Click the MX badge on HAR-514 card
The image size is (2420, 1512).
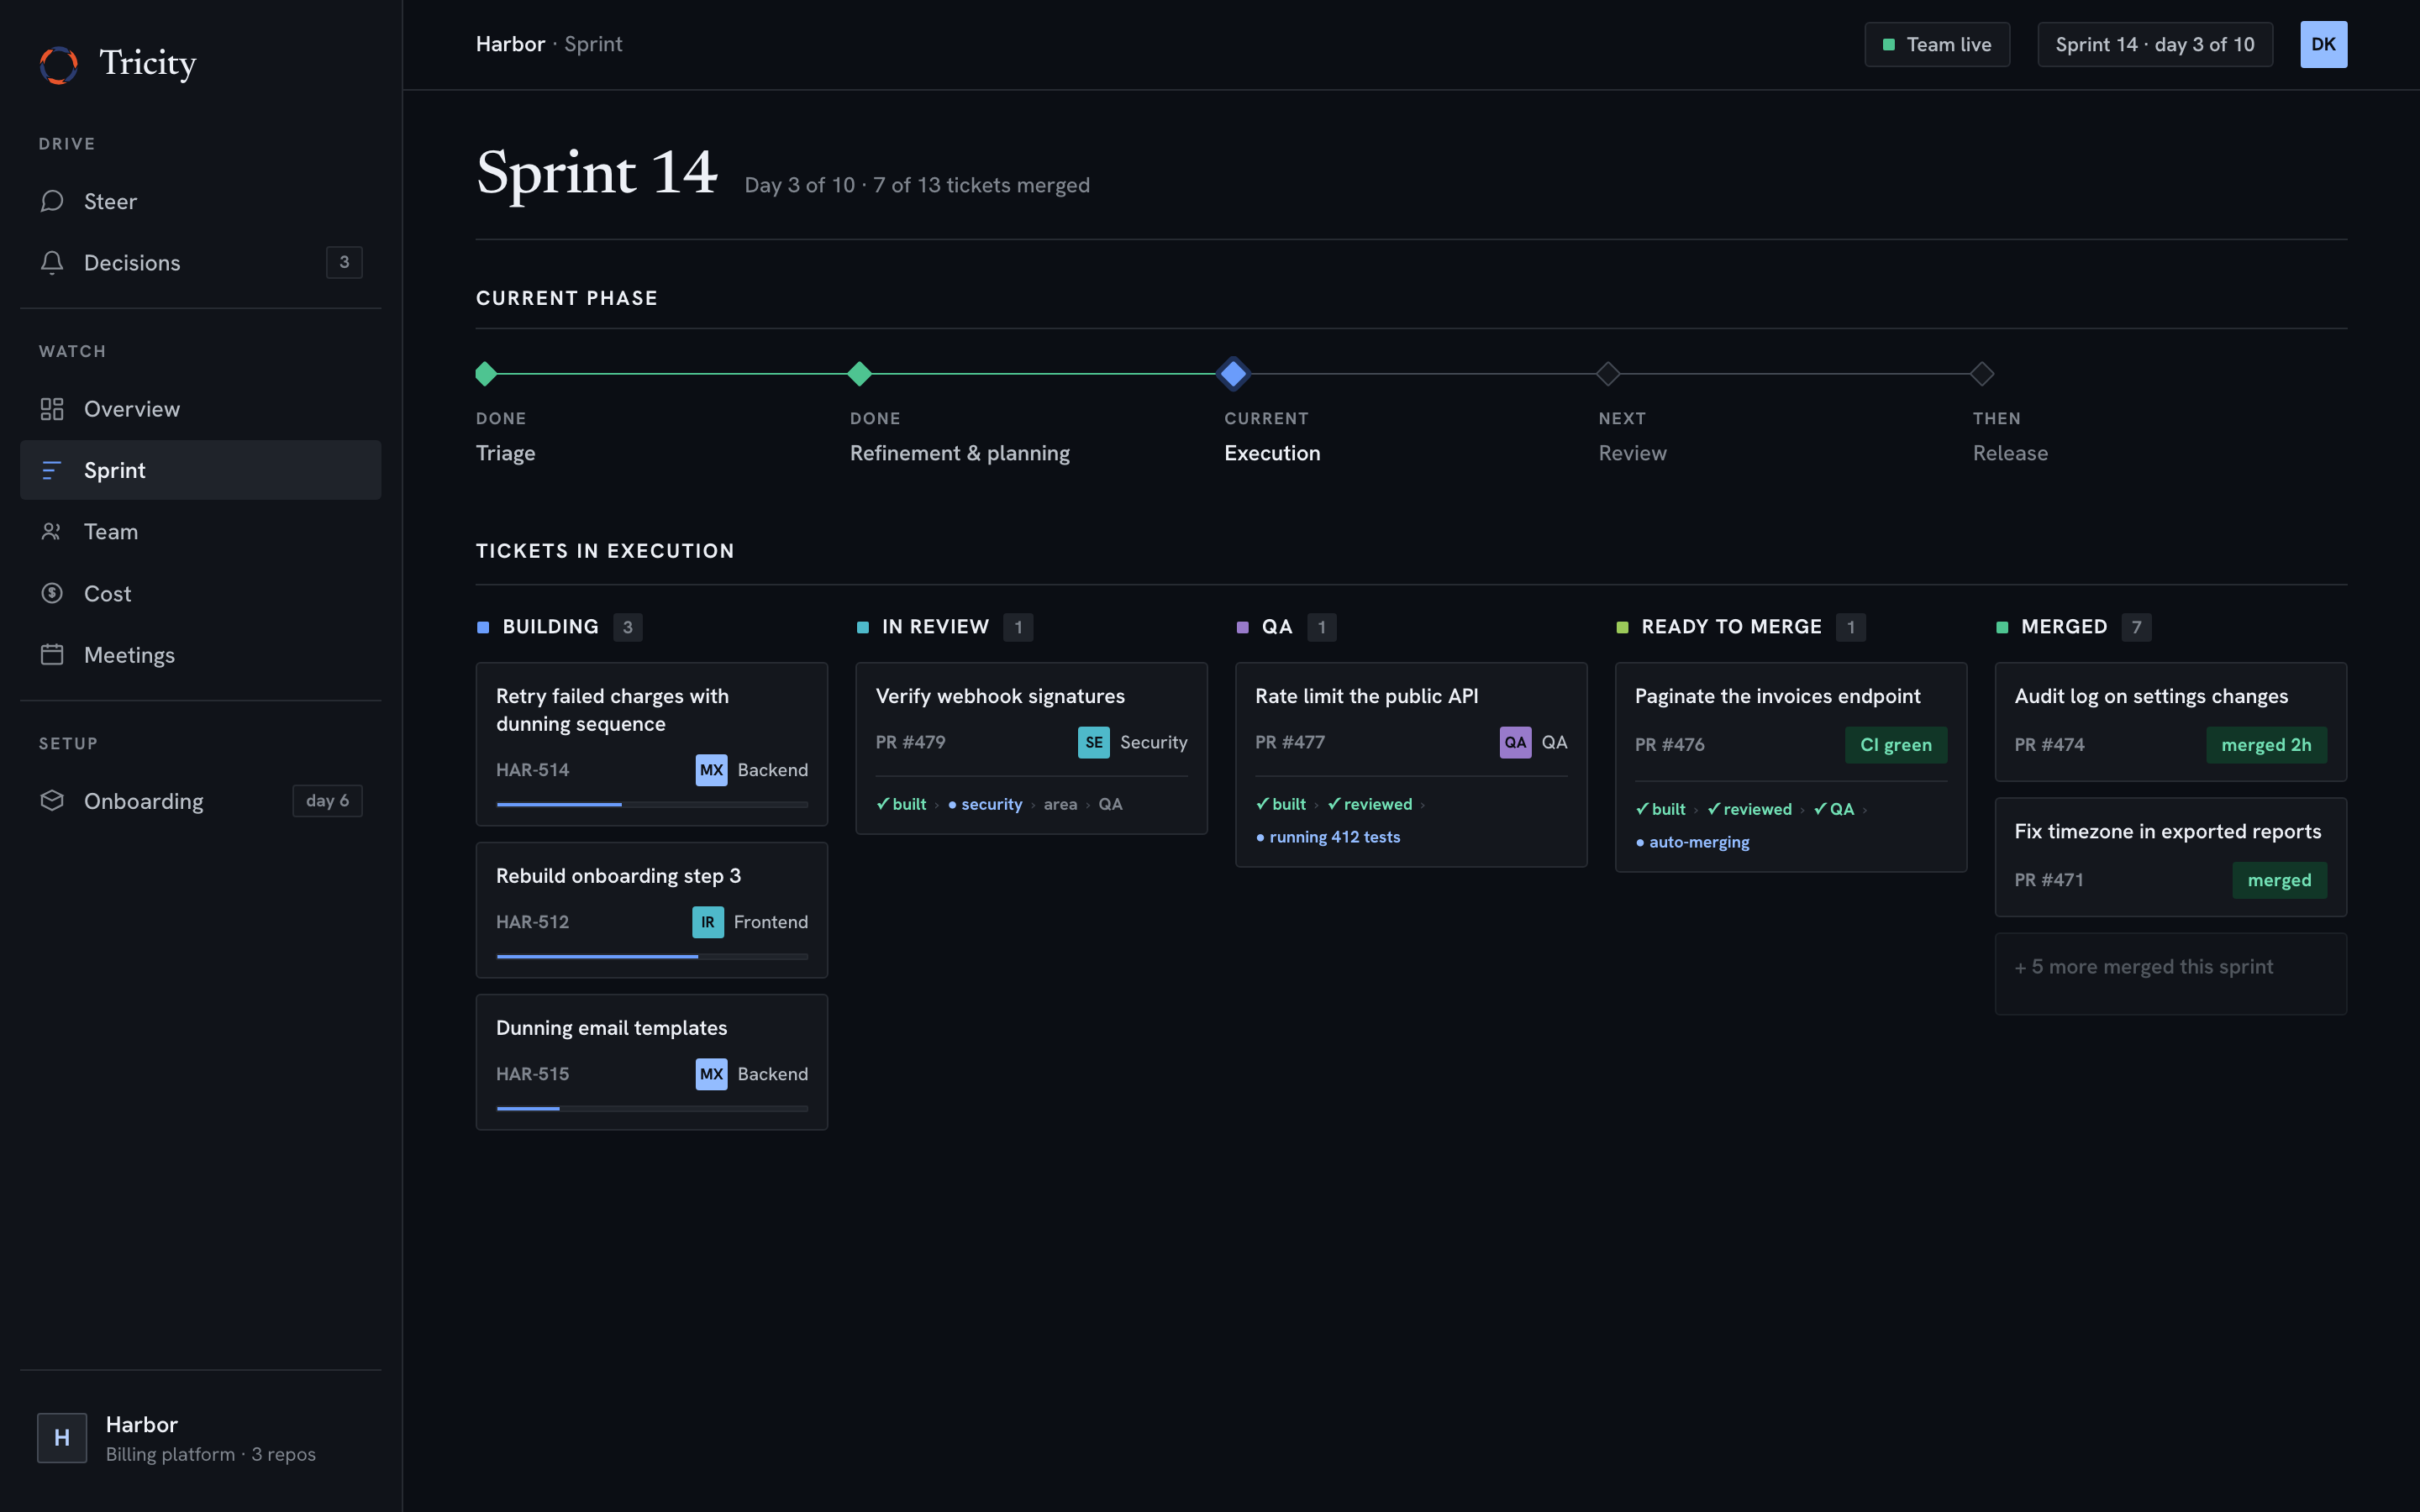(711, 770)
